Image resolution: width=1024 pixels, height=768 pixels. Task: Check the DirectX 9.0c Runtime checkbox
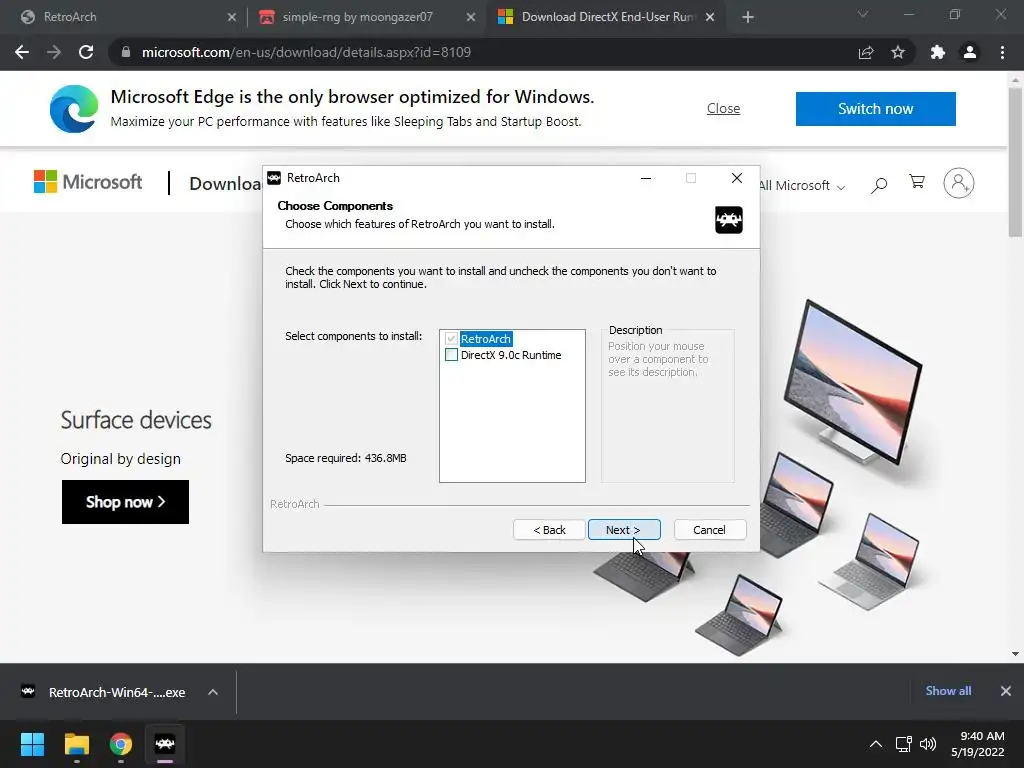pos(451,355)
